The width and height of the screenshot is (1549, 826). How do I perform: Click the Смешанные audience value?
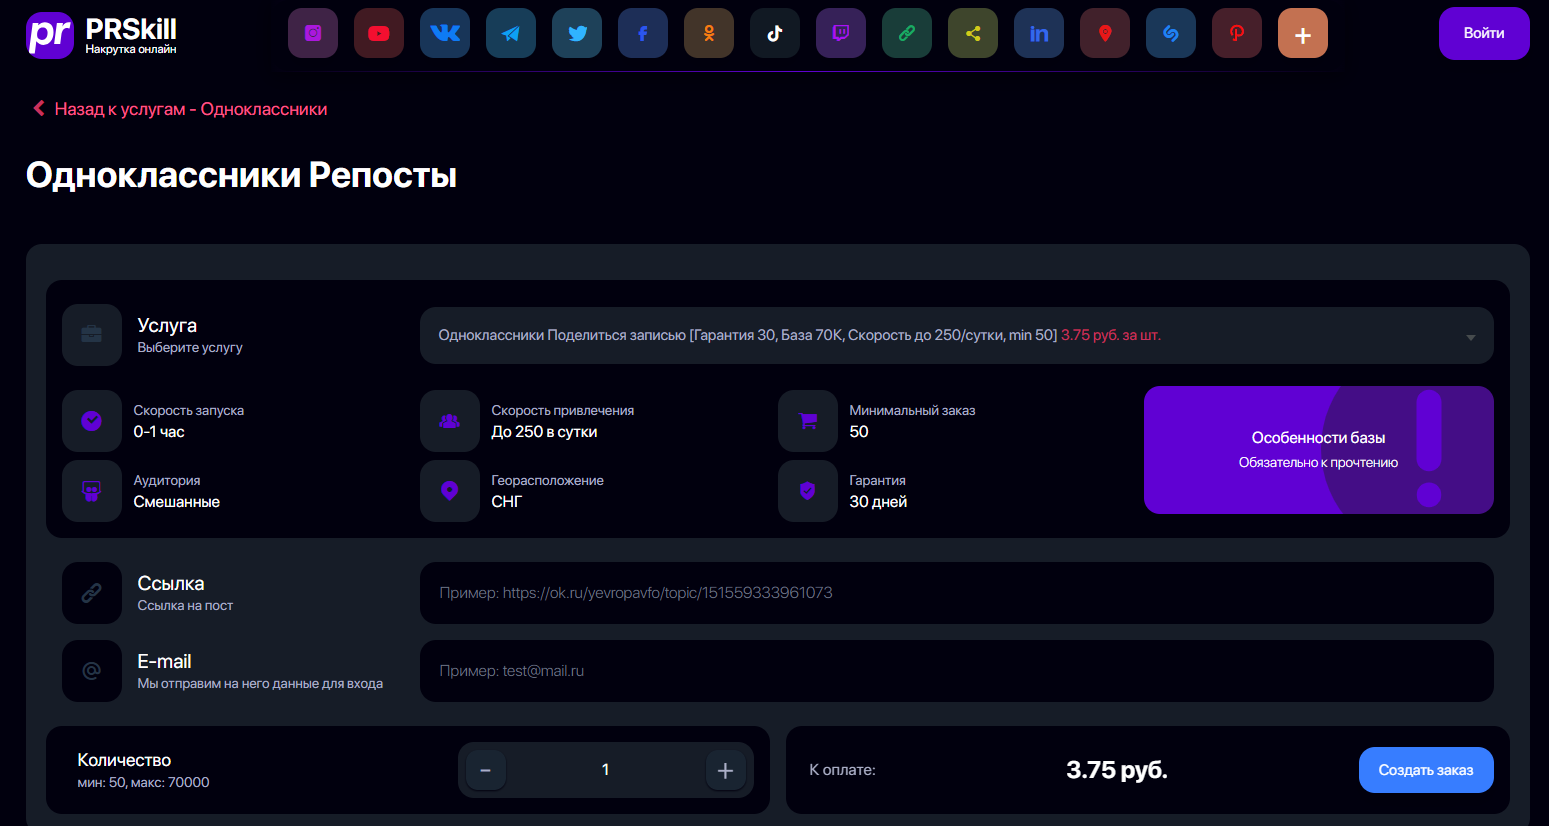(x=177, y=502)
